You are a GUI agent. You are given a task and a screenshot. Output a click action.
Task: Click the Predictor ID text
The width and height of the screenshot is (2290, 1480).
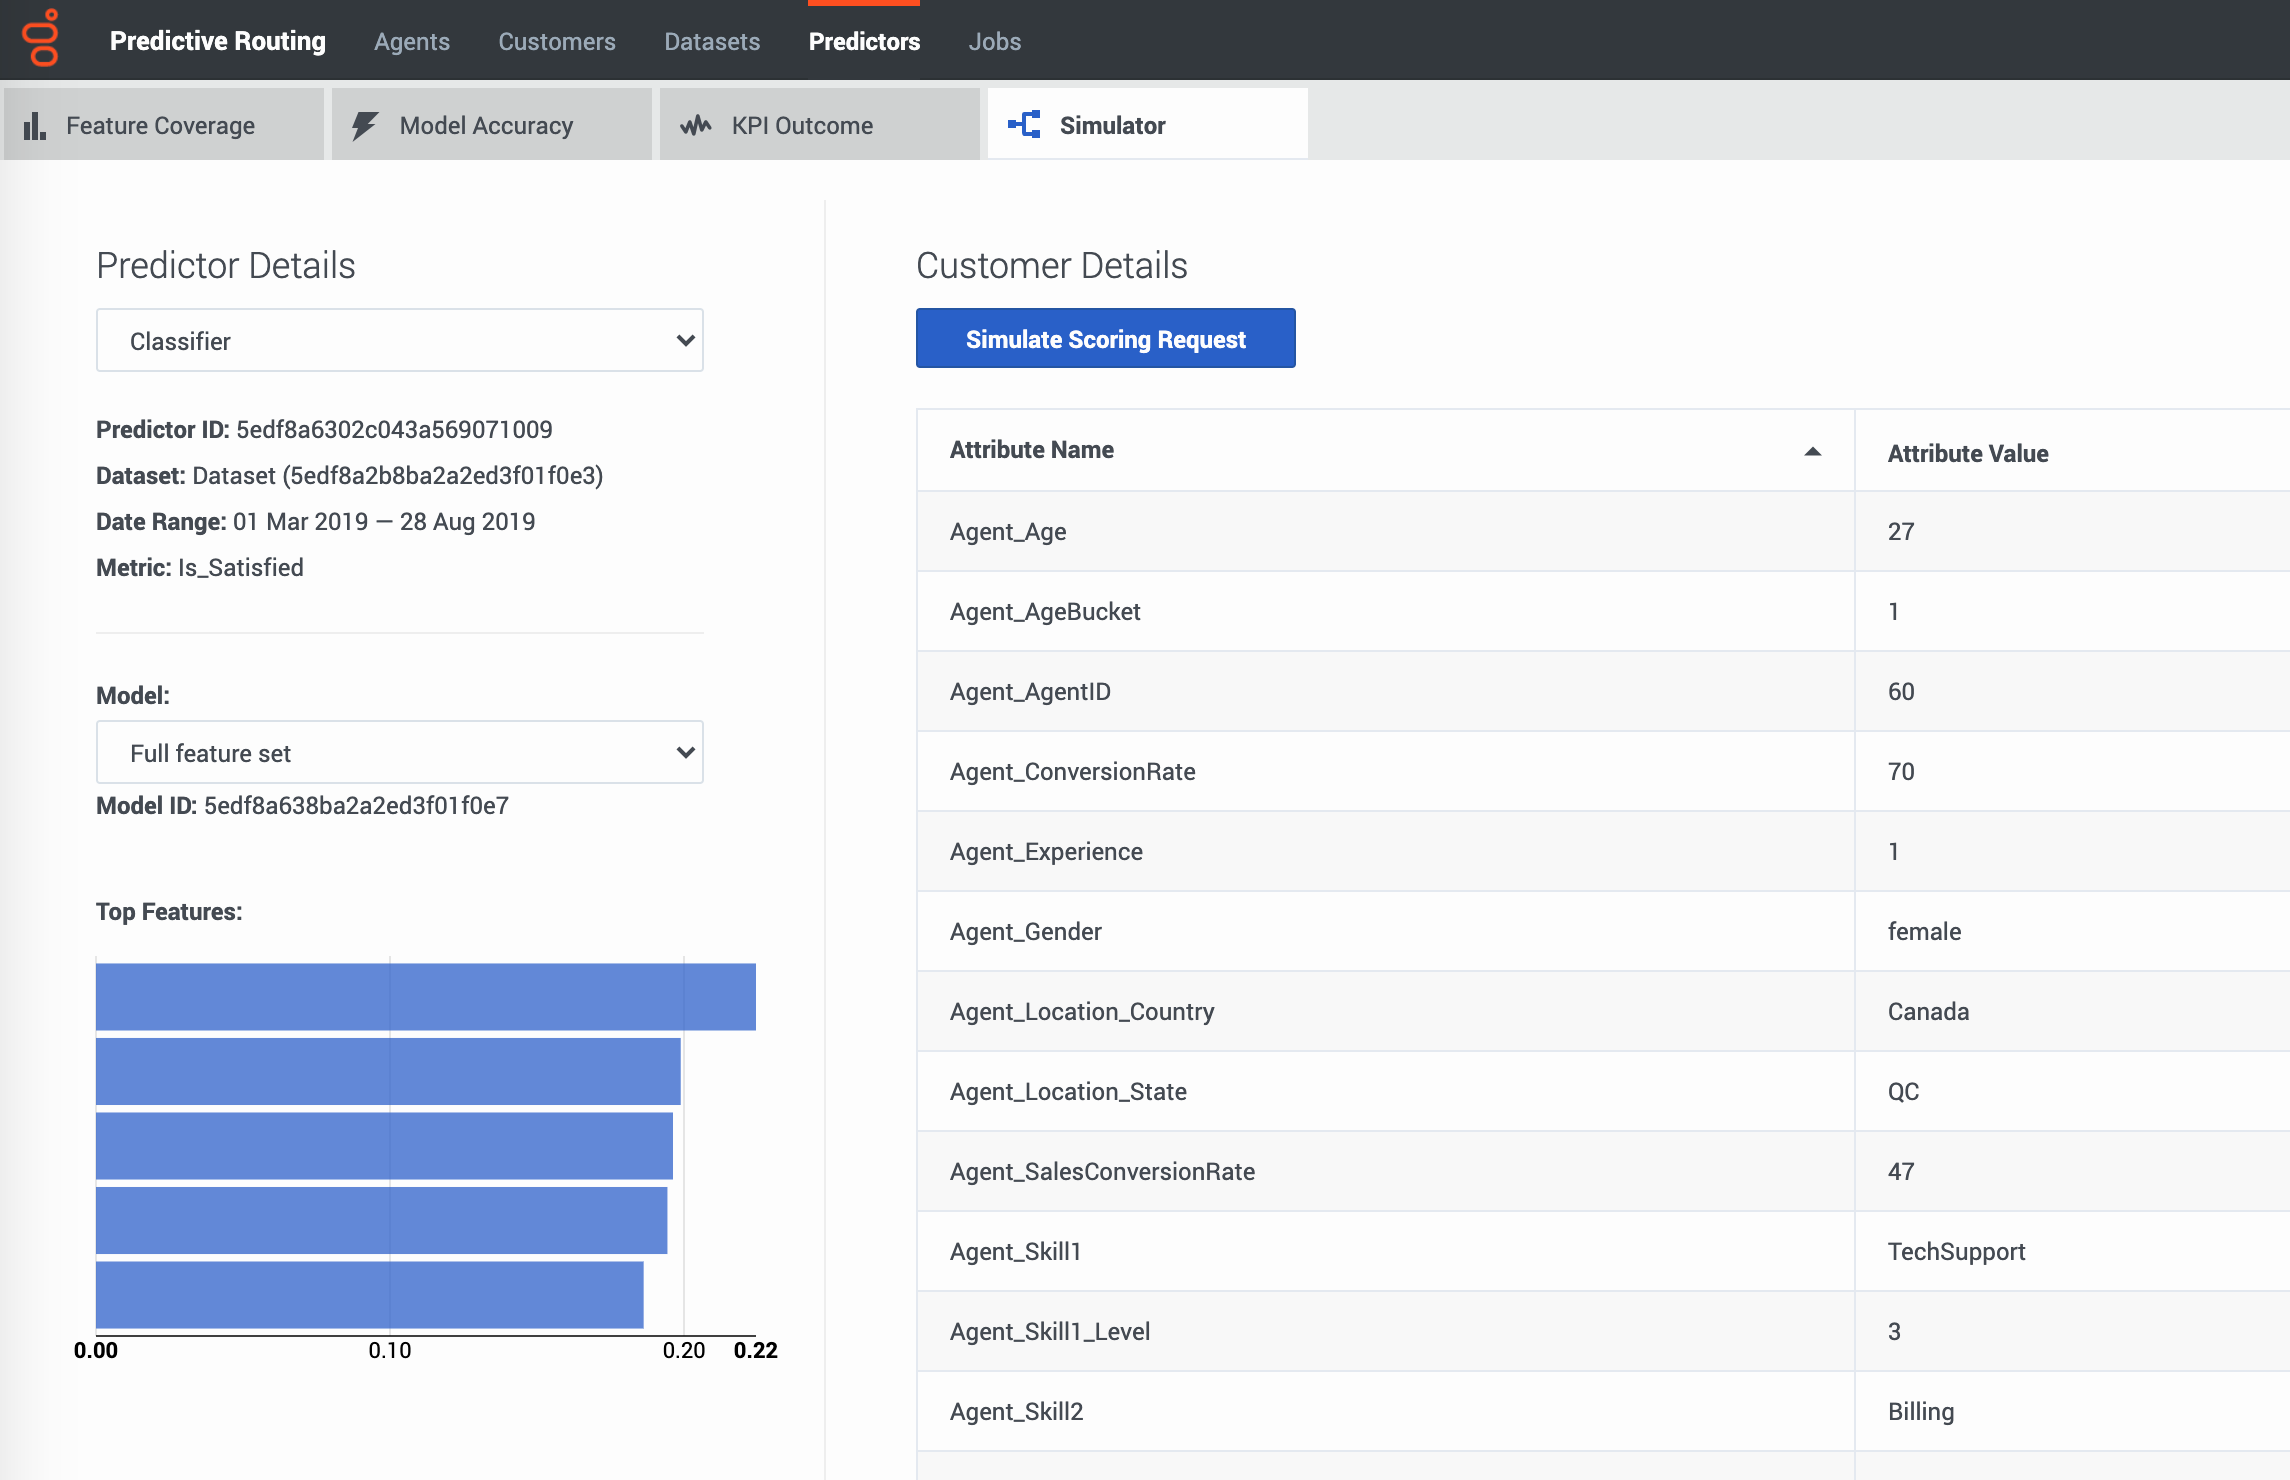point(324,429)
